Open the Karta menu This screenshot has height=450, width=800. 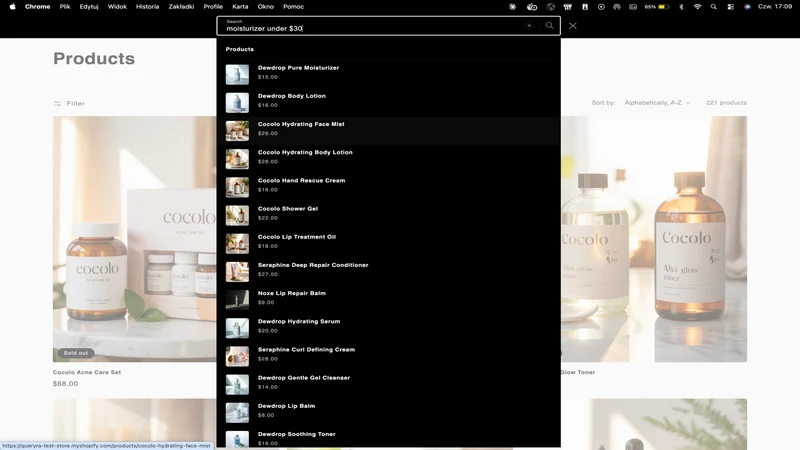240,7
